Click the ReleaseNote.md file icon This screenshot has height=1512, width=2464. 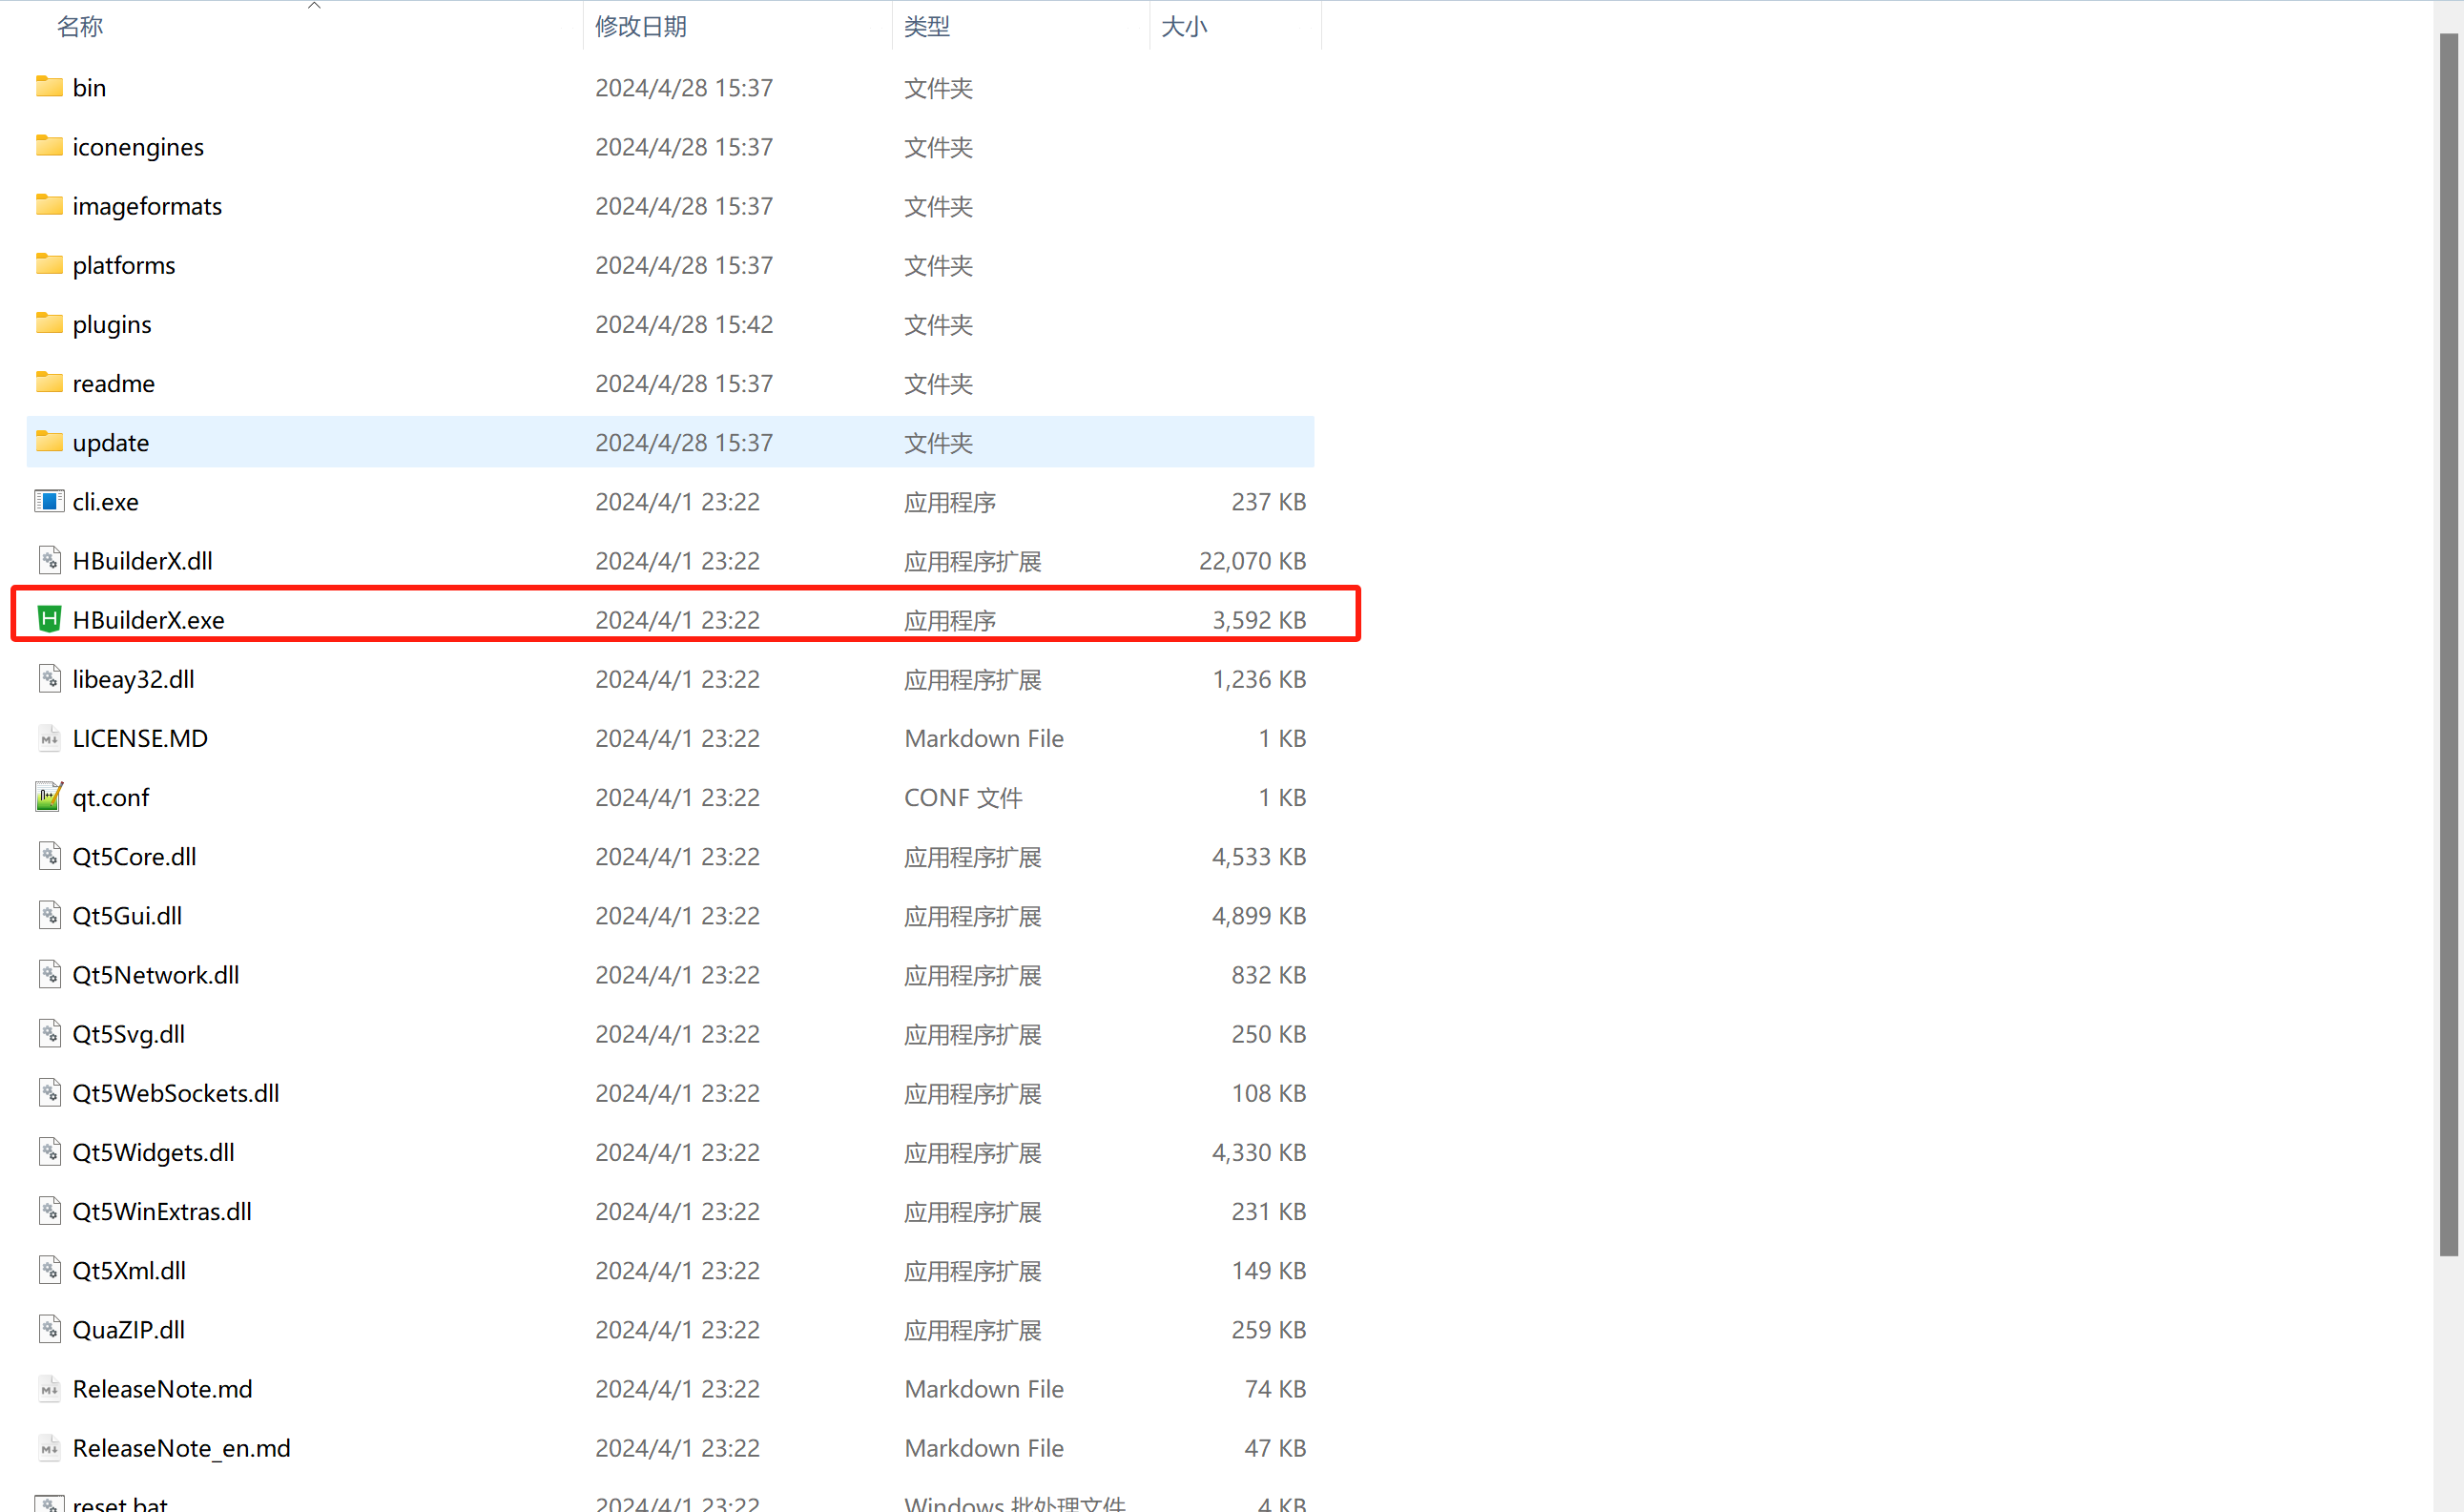[49, 1388]
